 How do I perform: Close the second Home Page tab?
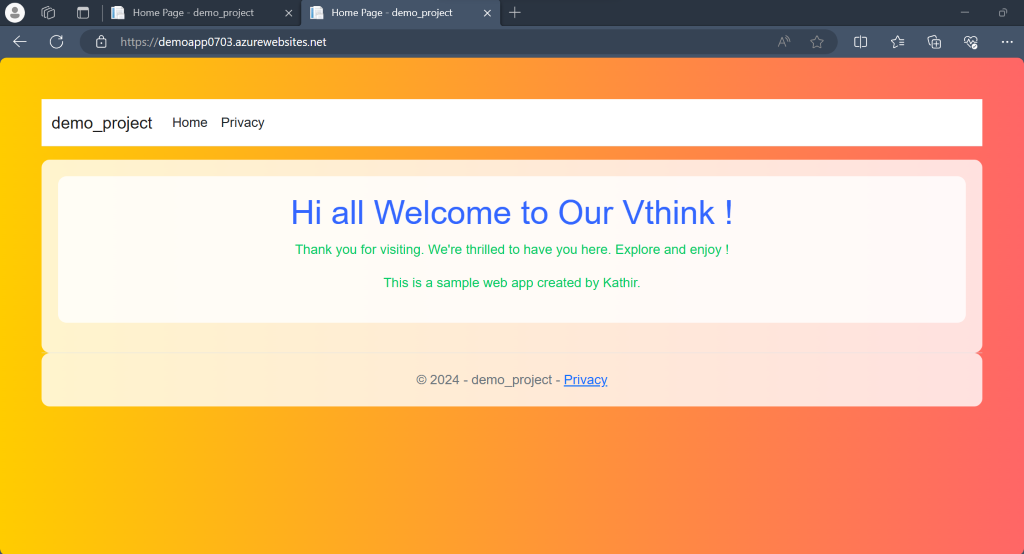487,13
